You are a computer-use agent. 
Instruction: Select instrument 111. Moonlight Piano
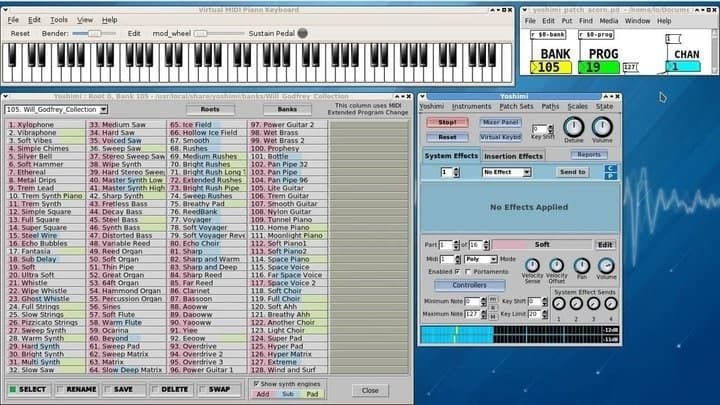tap(287, 235)
